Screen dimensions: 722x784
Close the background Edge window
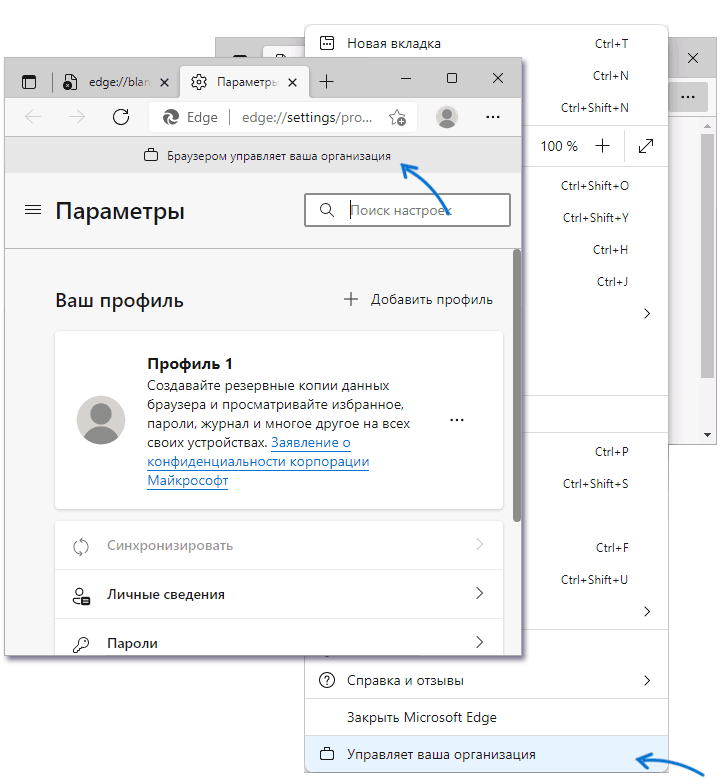pyautogui.click(x=692, y=58)
